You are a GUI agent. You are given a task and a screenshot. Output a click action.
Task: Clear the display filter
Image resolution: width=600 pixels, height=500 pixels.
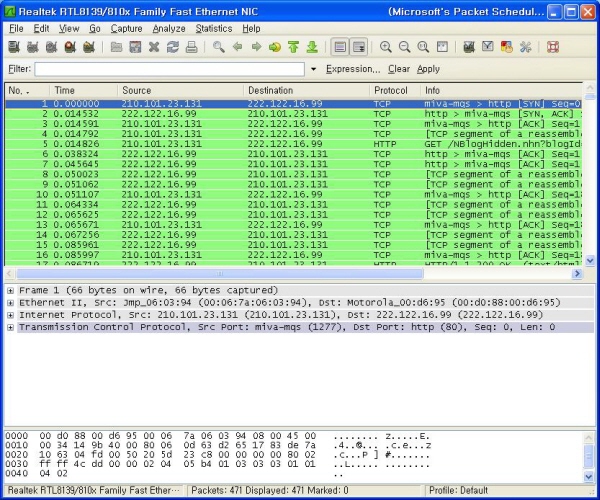[399, 69]
